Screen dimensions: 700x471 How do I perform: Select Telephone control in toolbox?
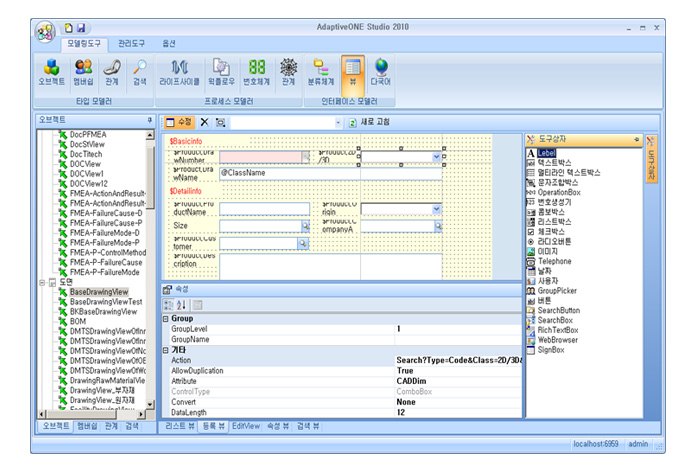[x=554, y=261]
